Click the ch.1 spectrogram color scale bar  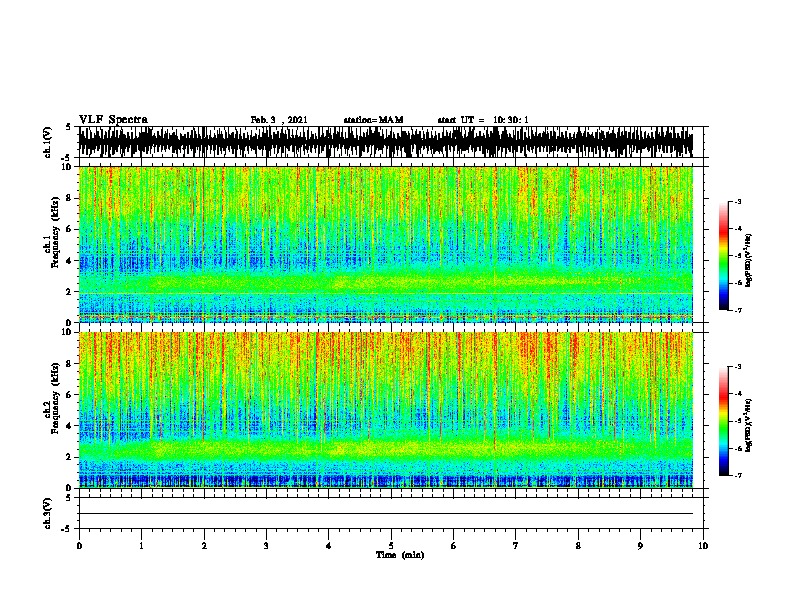pyautogui.click(x=724, y=256)
